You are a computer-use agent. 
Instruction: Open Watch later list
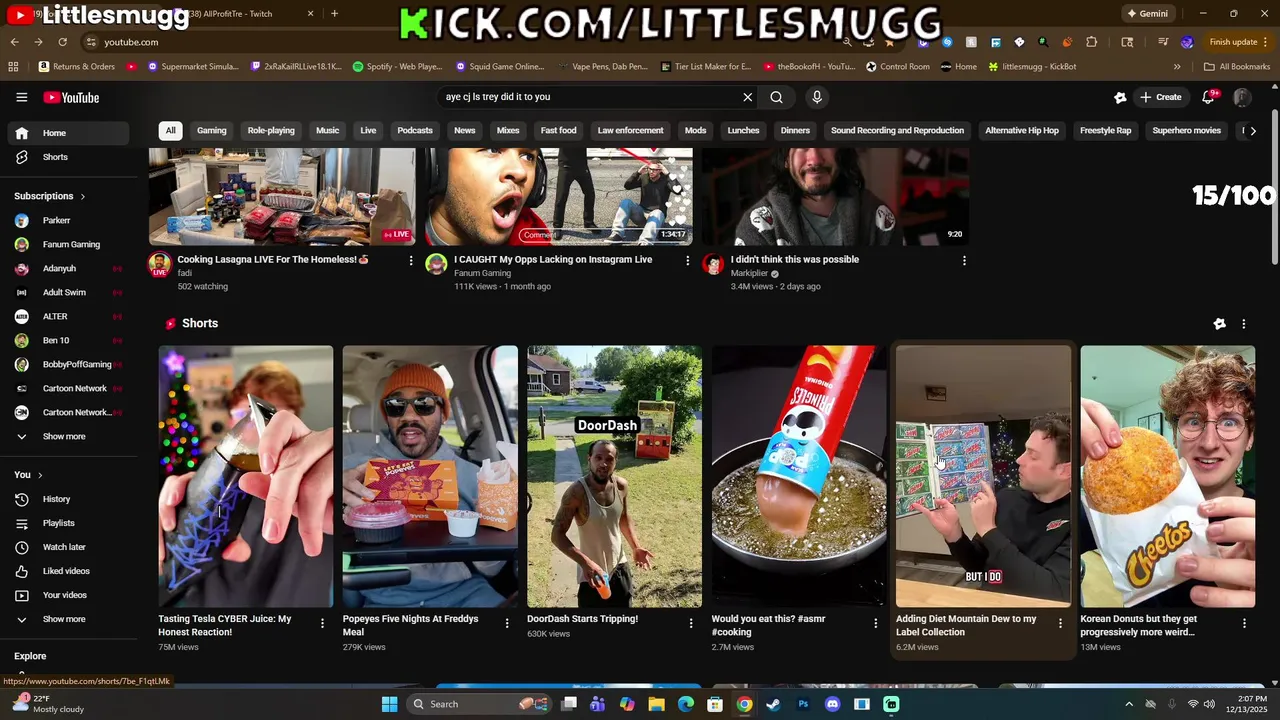tap(66, 547)
